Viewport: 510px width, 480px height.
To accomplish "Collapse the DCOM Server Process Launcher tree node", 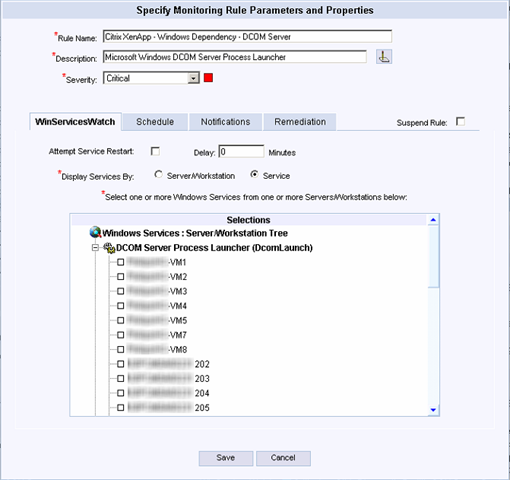I will tap(95, 248).
